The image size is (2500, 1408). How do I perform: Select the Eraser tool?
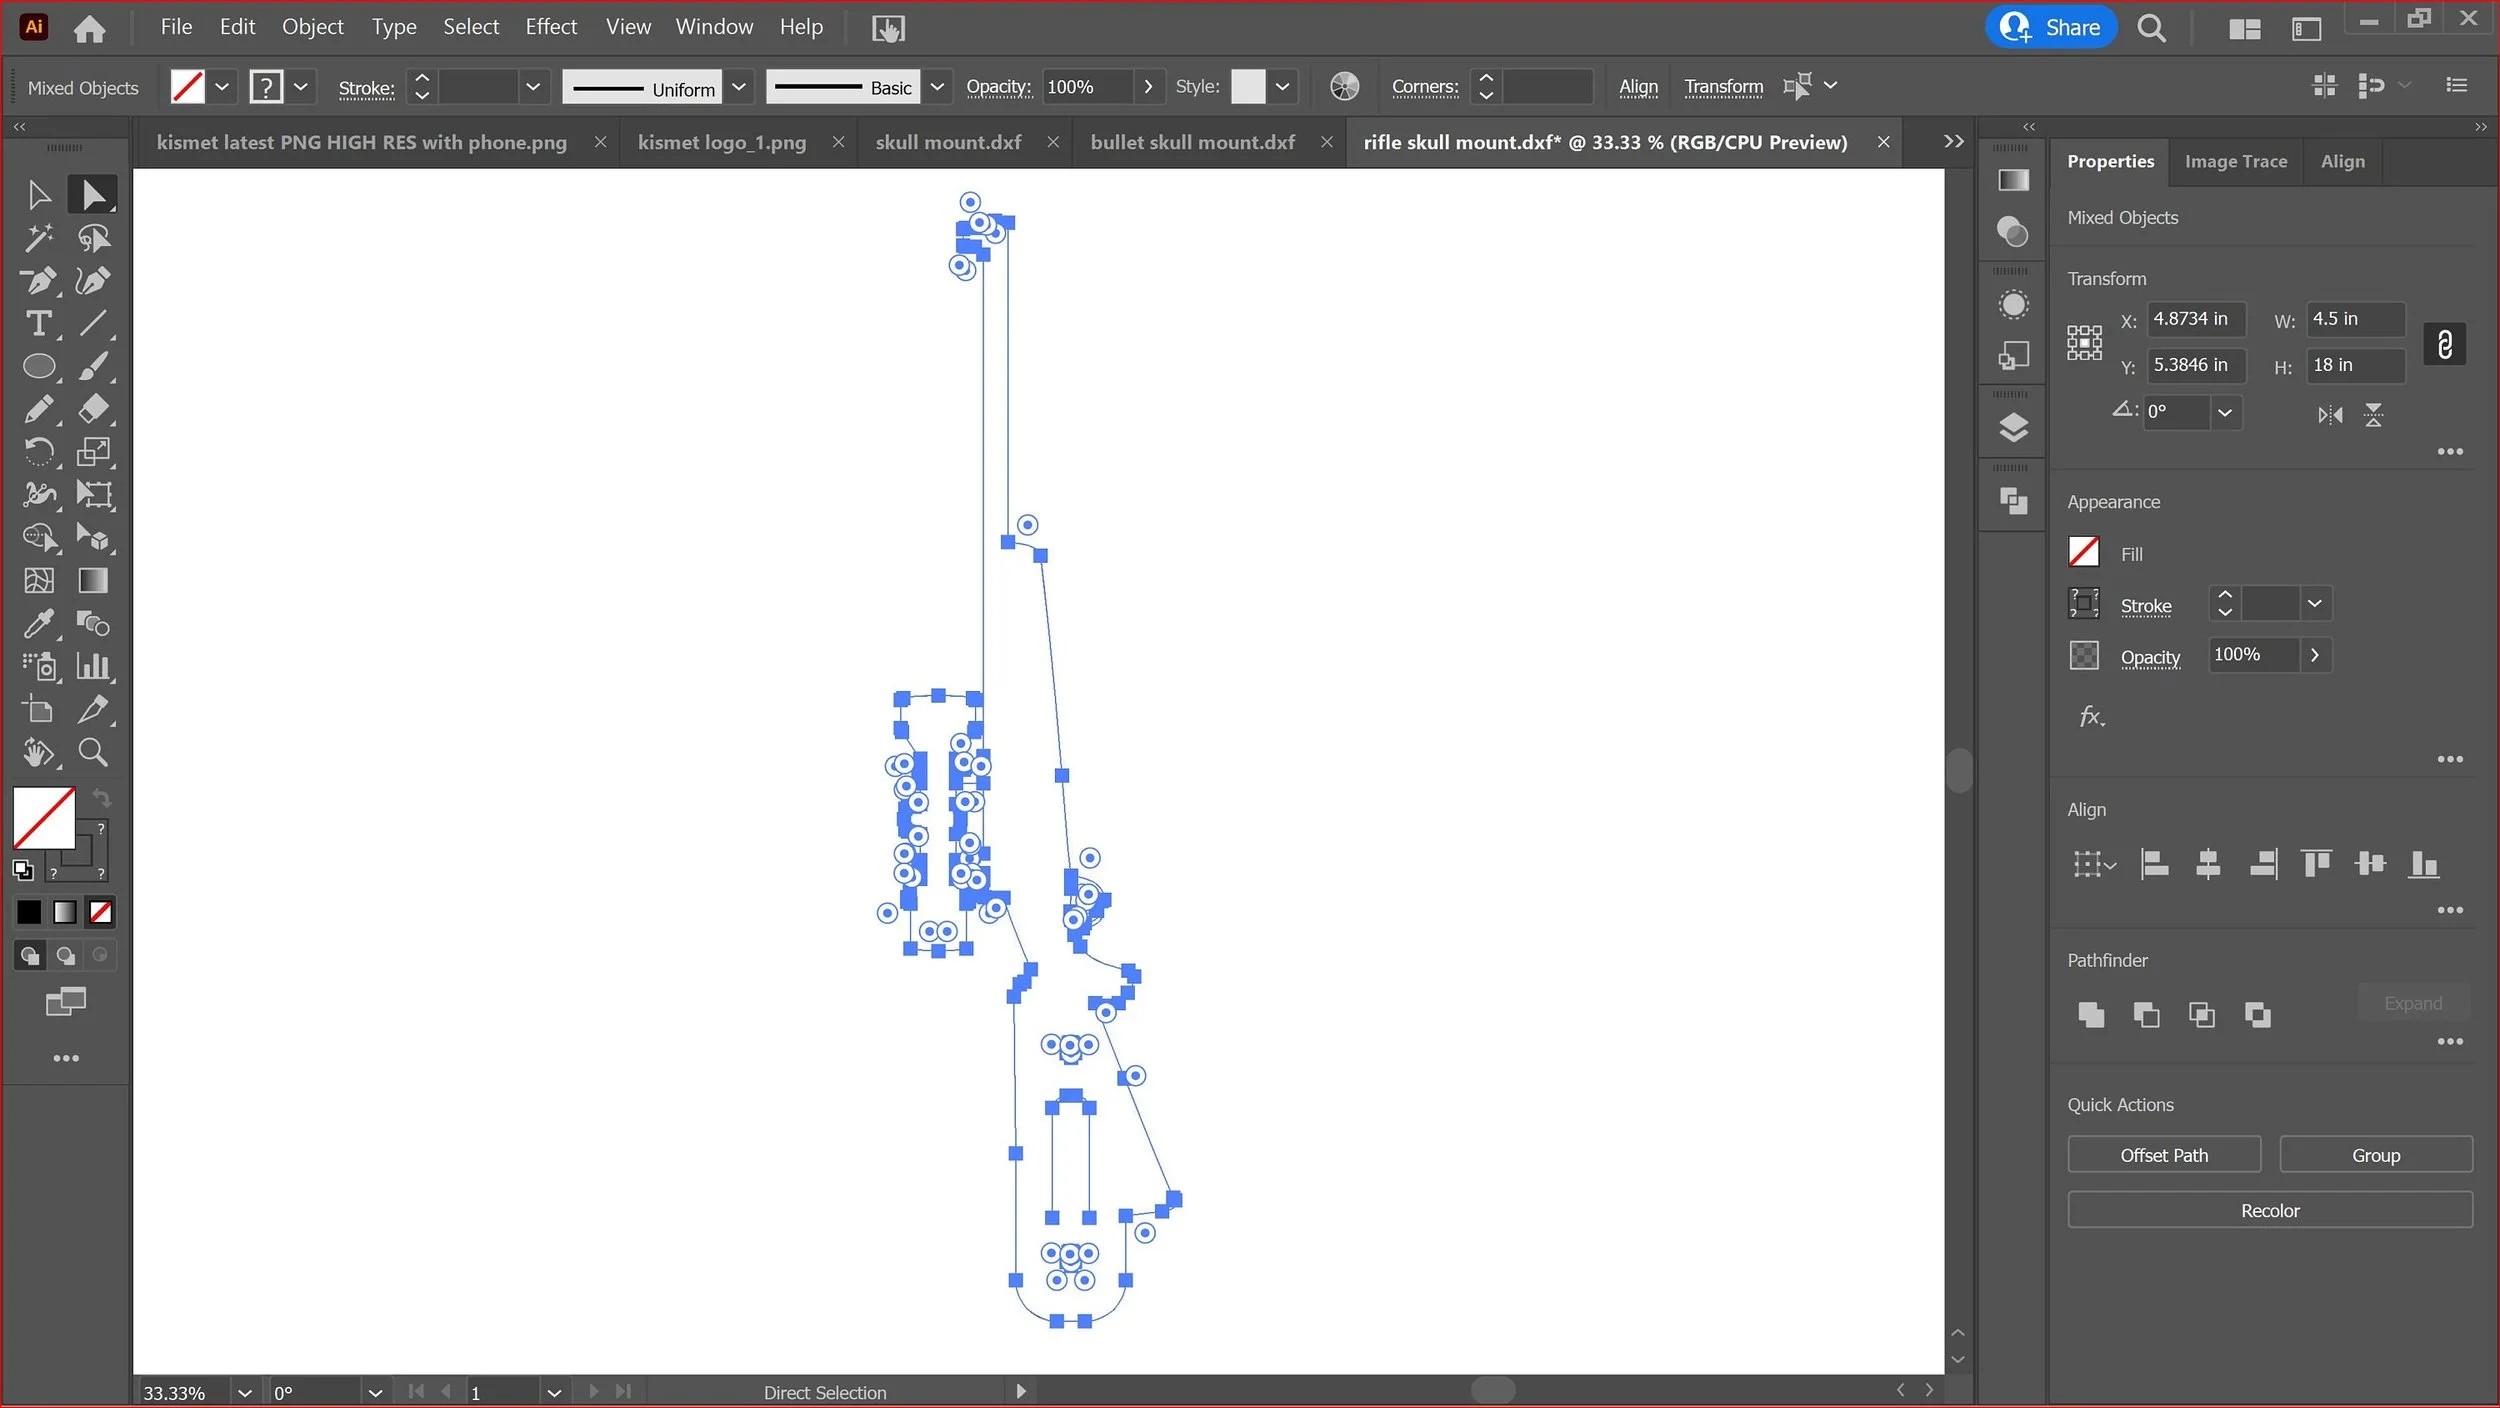pos(93,409)
